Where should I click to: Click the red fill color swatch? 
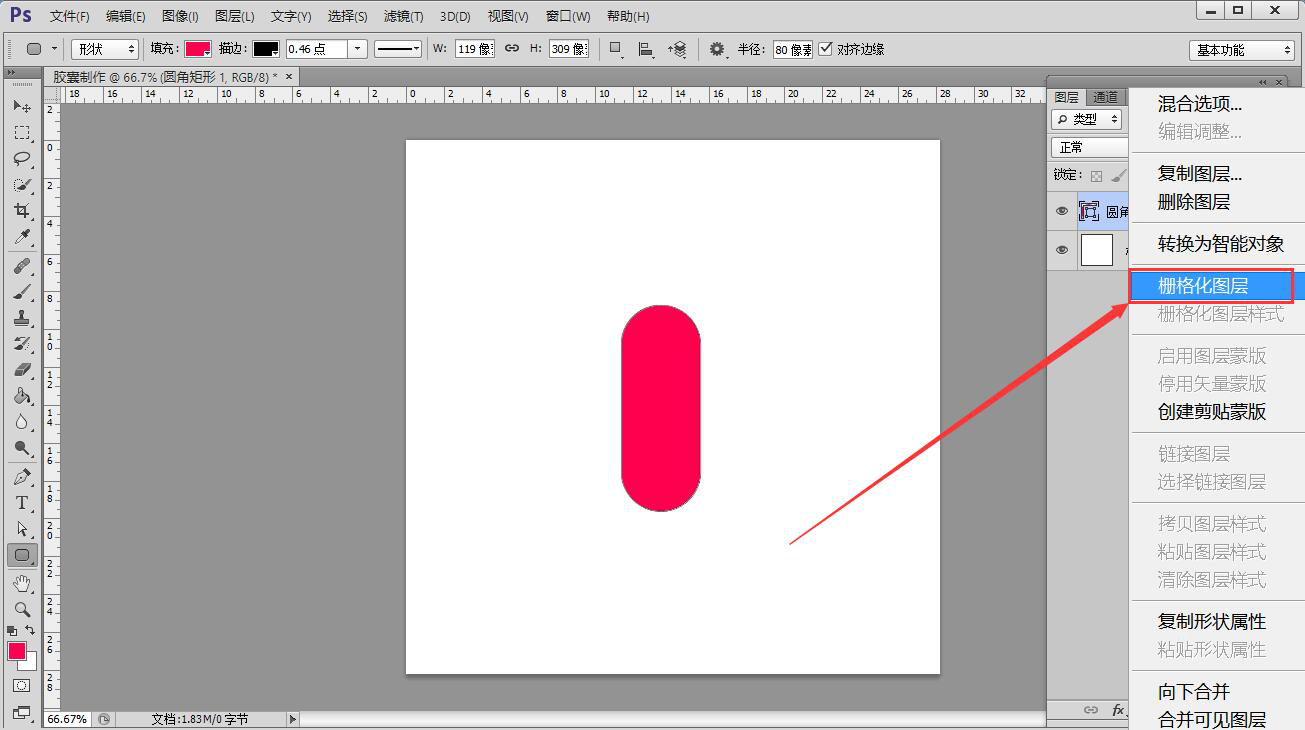point(197,49)
